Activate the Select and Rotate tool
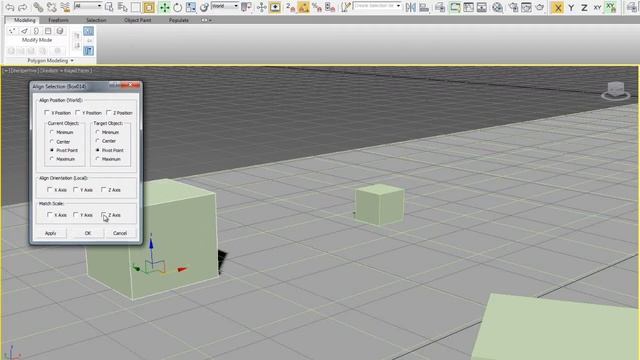This screenshot has width=640, height=360. click(178, 7)
